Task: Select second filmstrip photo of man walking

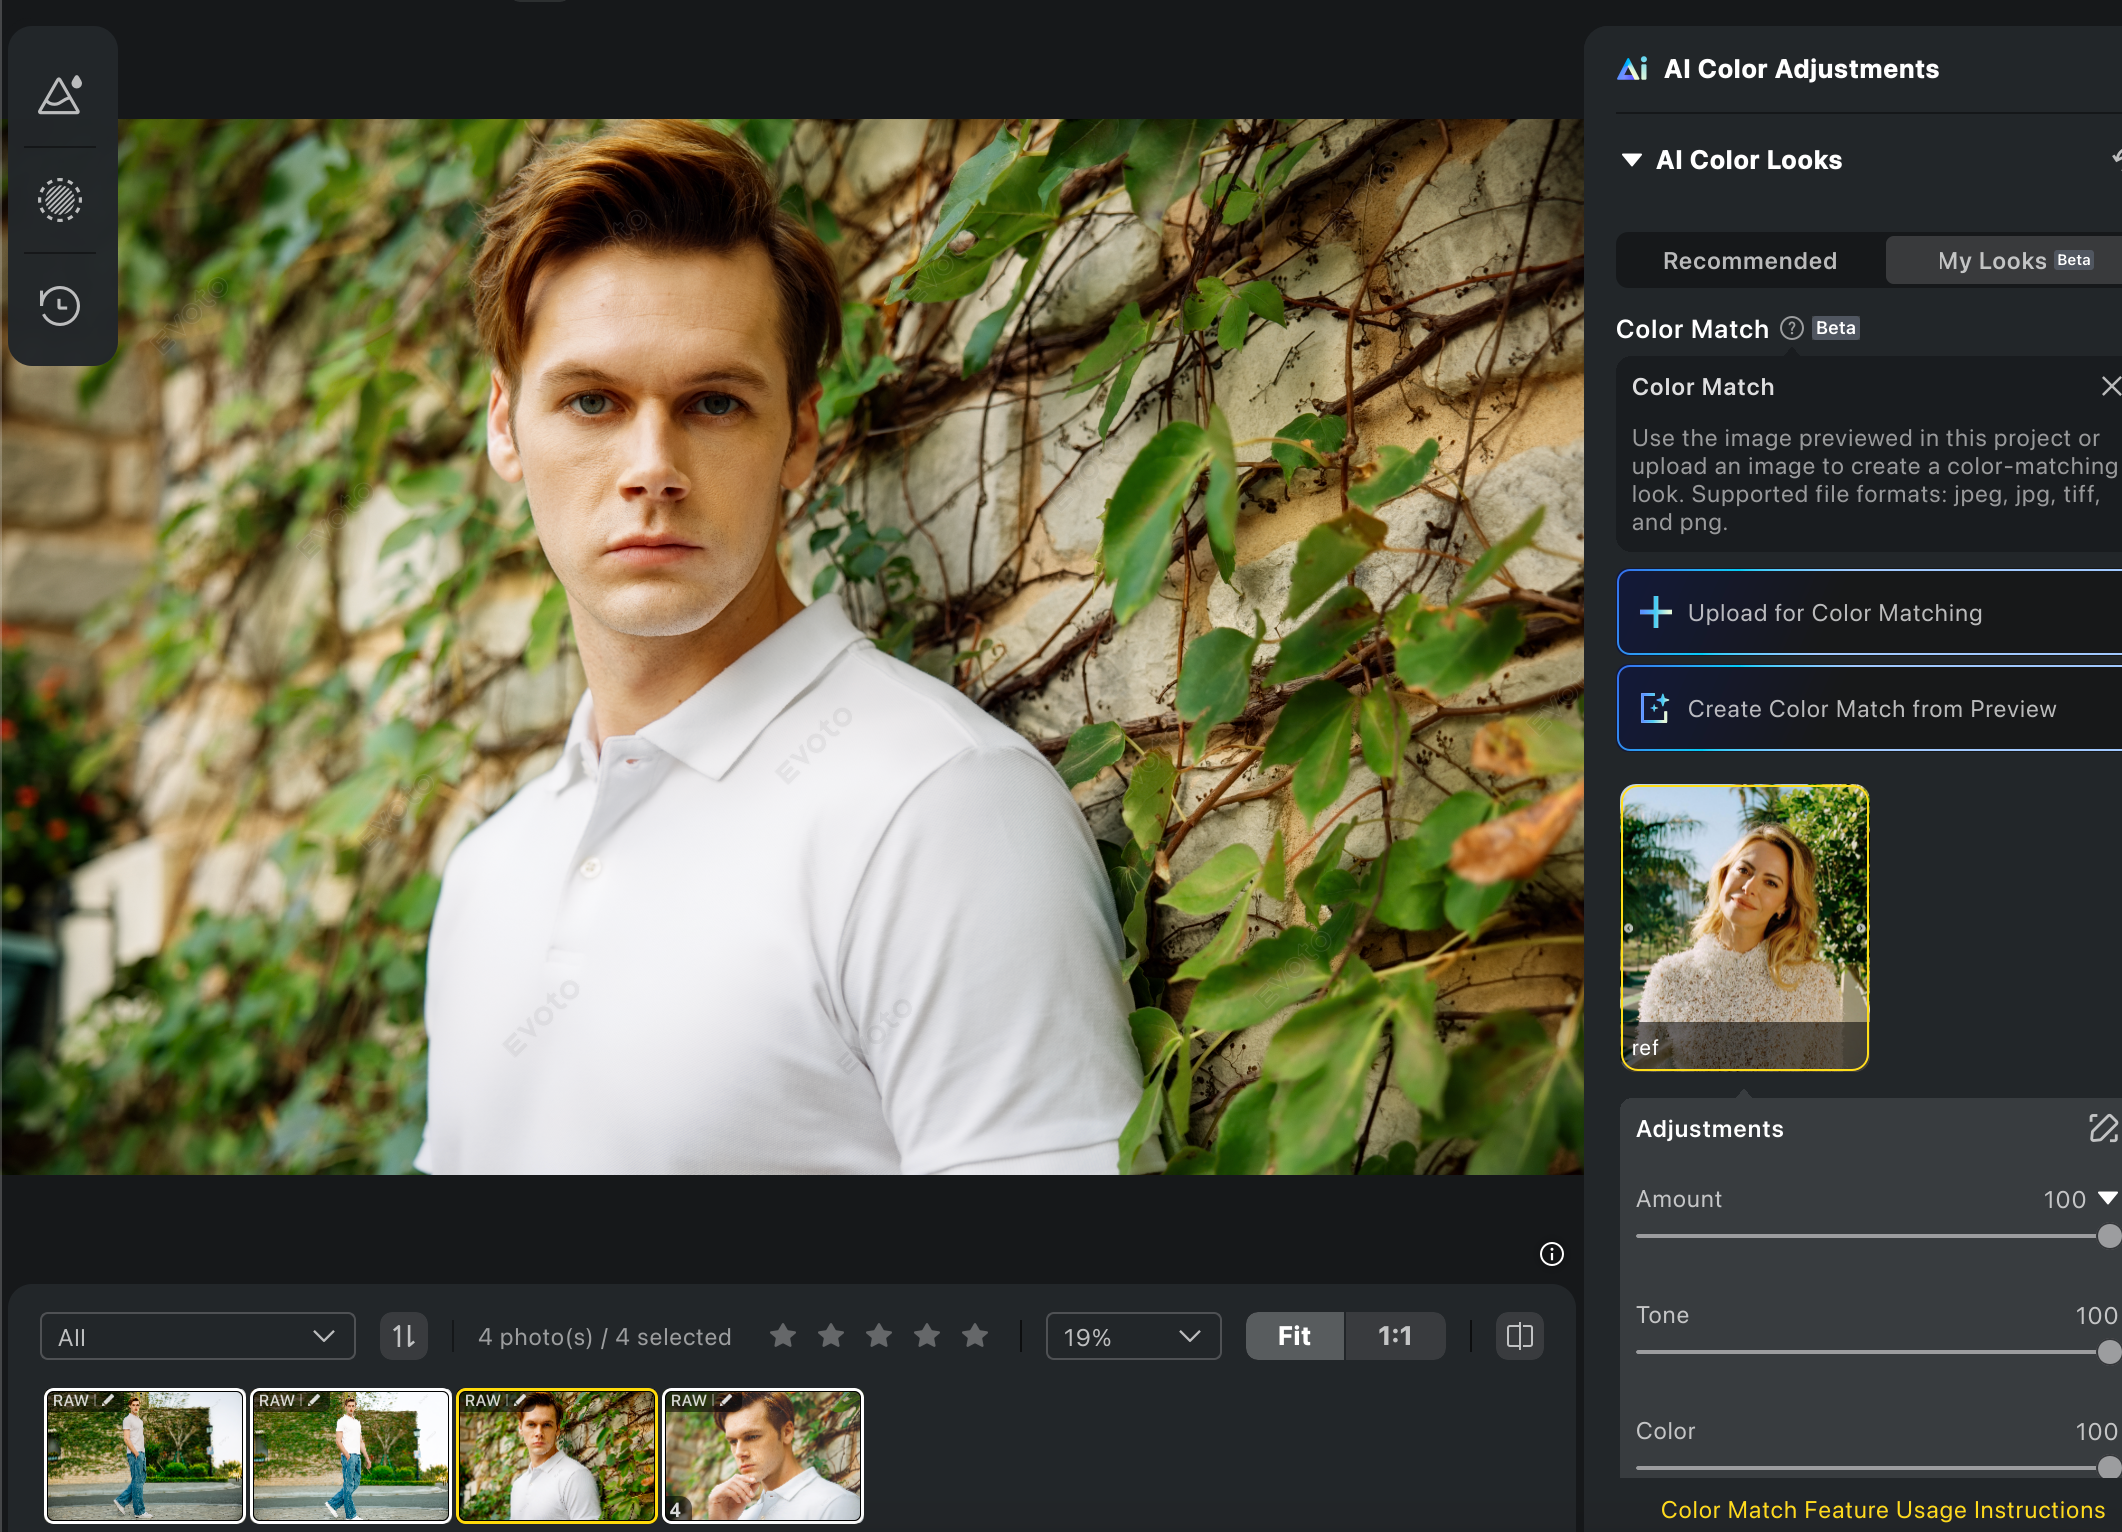Action: [351, 1456]
